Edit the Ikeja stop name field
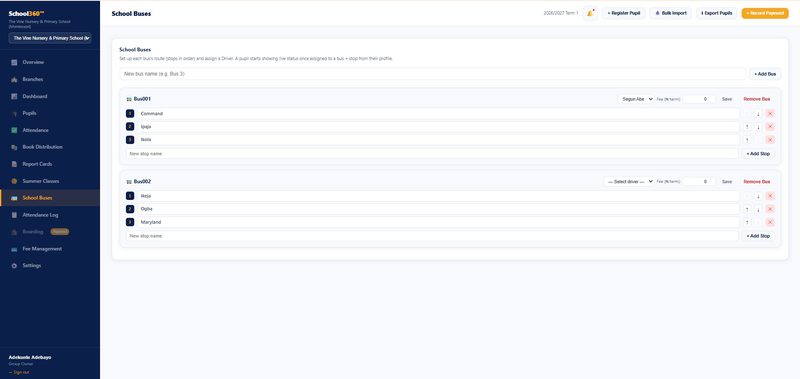800x379 pixels. click(438, 196)
